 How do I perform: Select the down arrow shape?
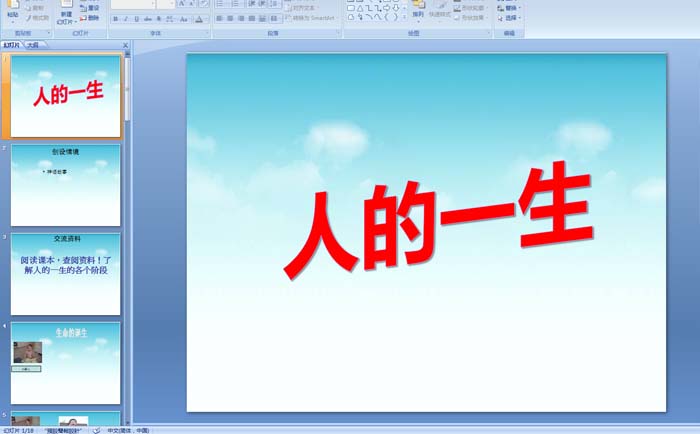[396, 8]
